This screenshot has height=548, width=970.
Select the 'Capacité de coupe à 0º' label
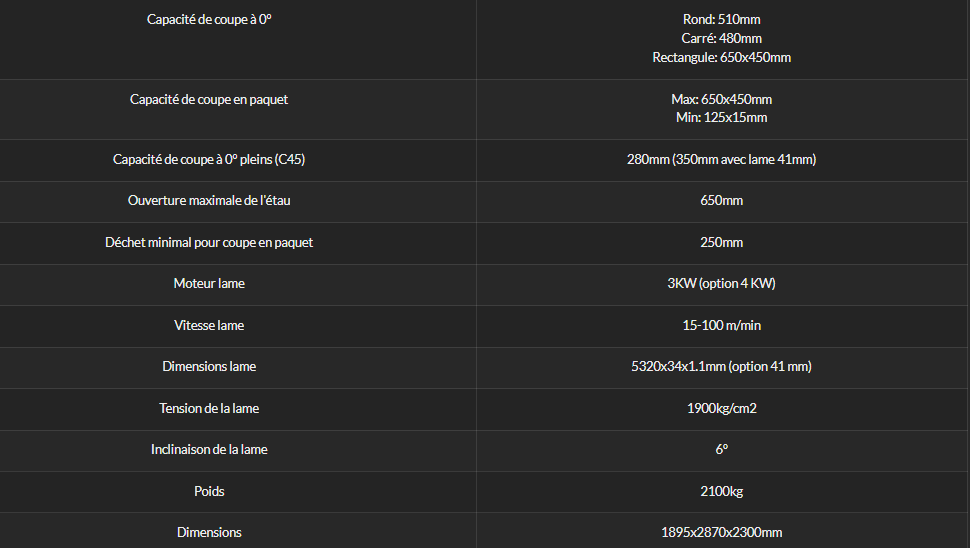[x=209, y=19]
